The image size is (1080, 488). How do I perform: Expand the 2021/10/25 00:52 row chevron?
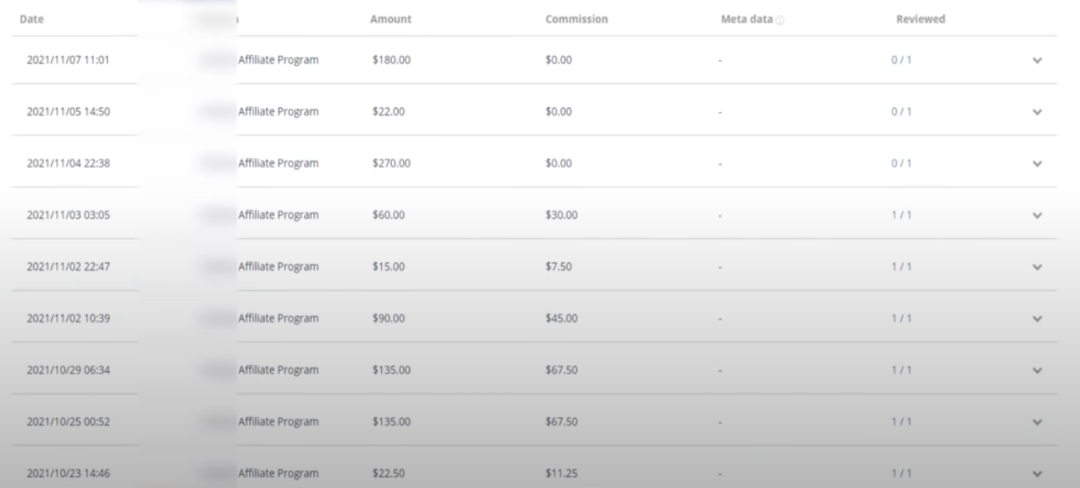pyautogui.click(x=1037, y=422)
